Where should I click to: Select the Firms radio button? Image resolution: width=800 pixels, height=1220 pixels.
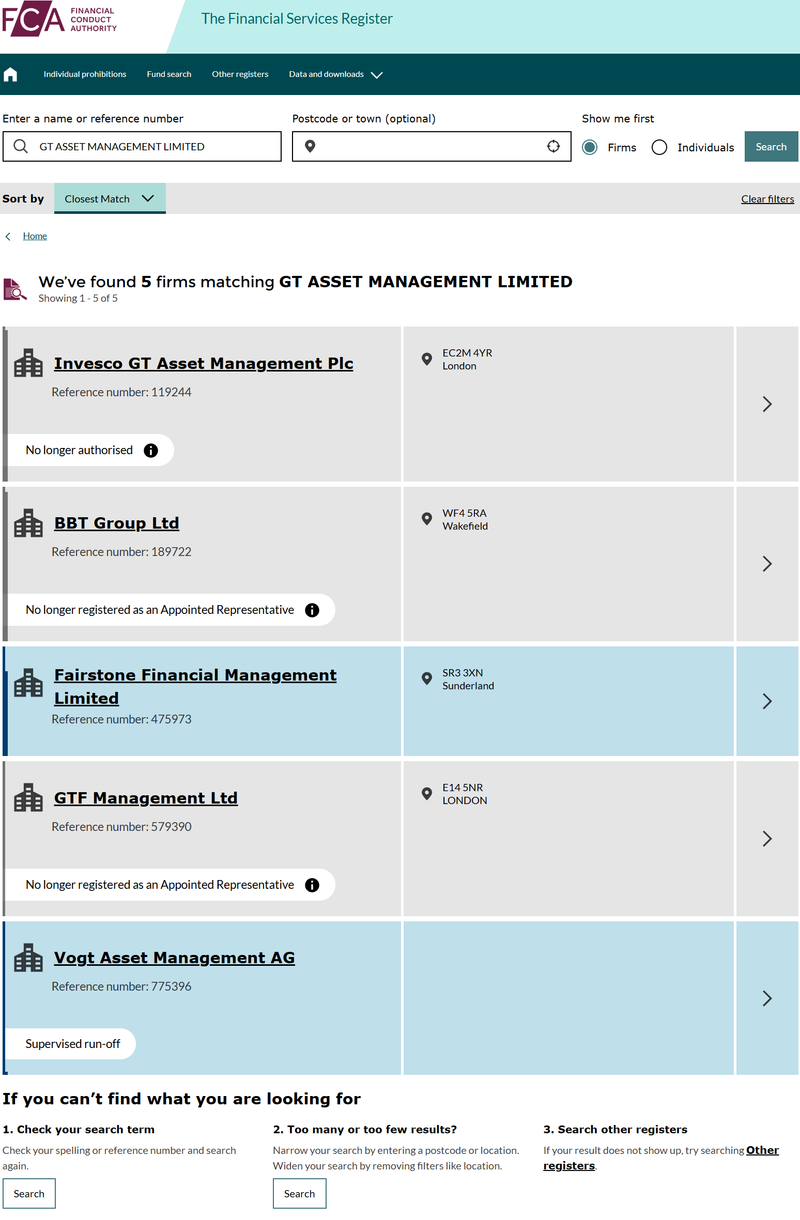(590, 147)
